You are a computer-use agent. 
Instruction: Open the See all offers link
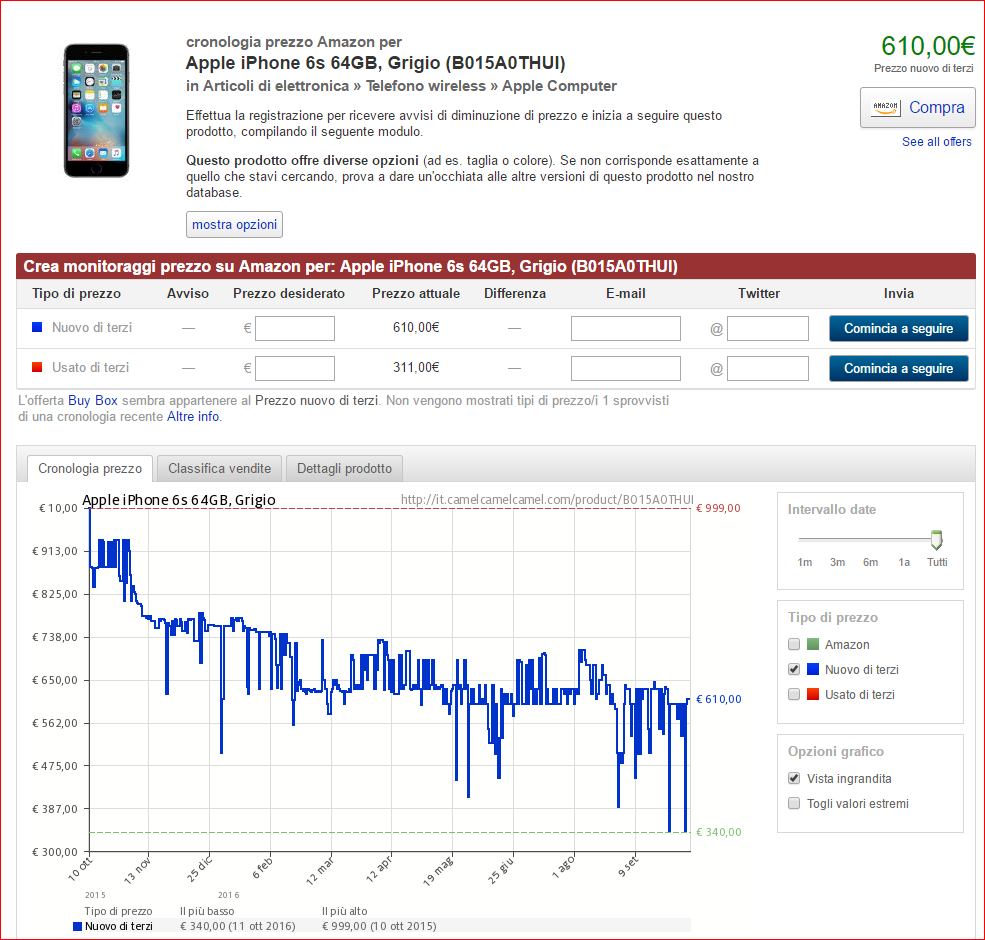coord(936,142)
